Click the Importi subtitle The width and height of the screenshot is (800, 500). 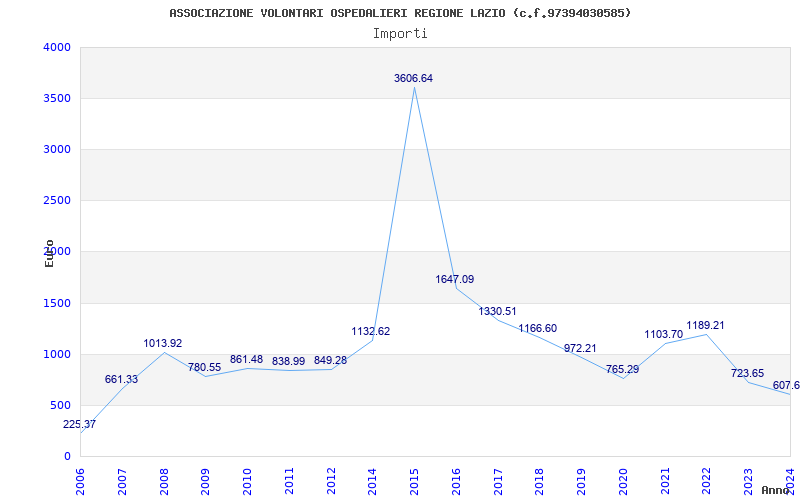(x=400, y=34)
